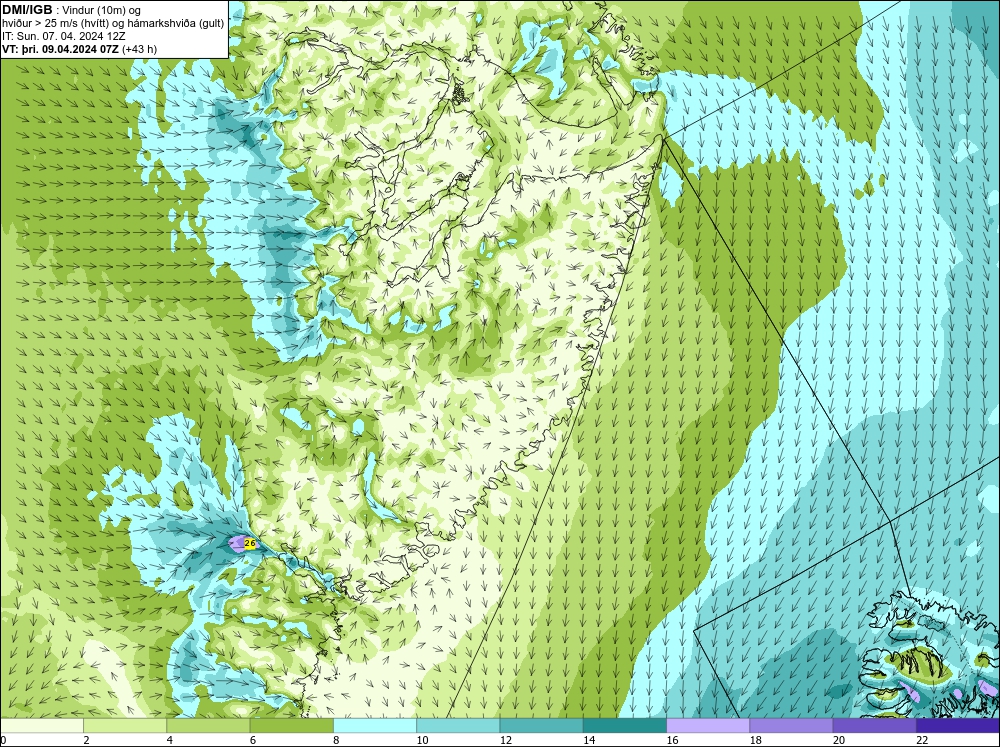
Task: Click the yellow 26 maximum gust marker
Action: (250, 544)
